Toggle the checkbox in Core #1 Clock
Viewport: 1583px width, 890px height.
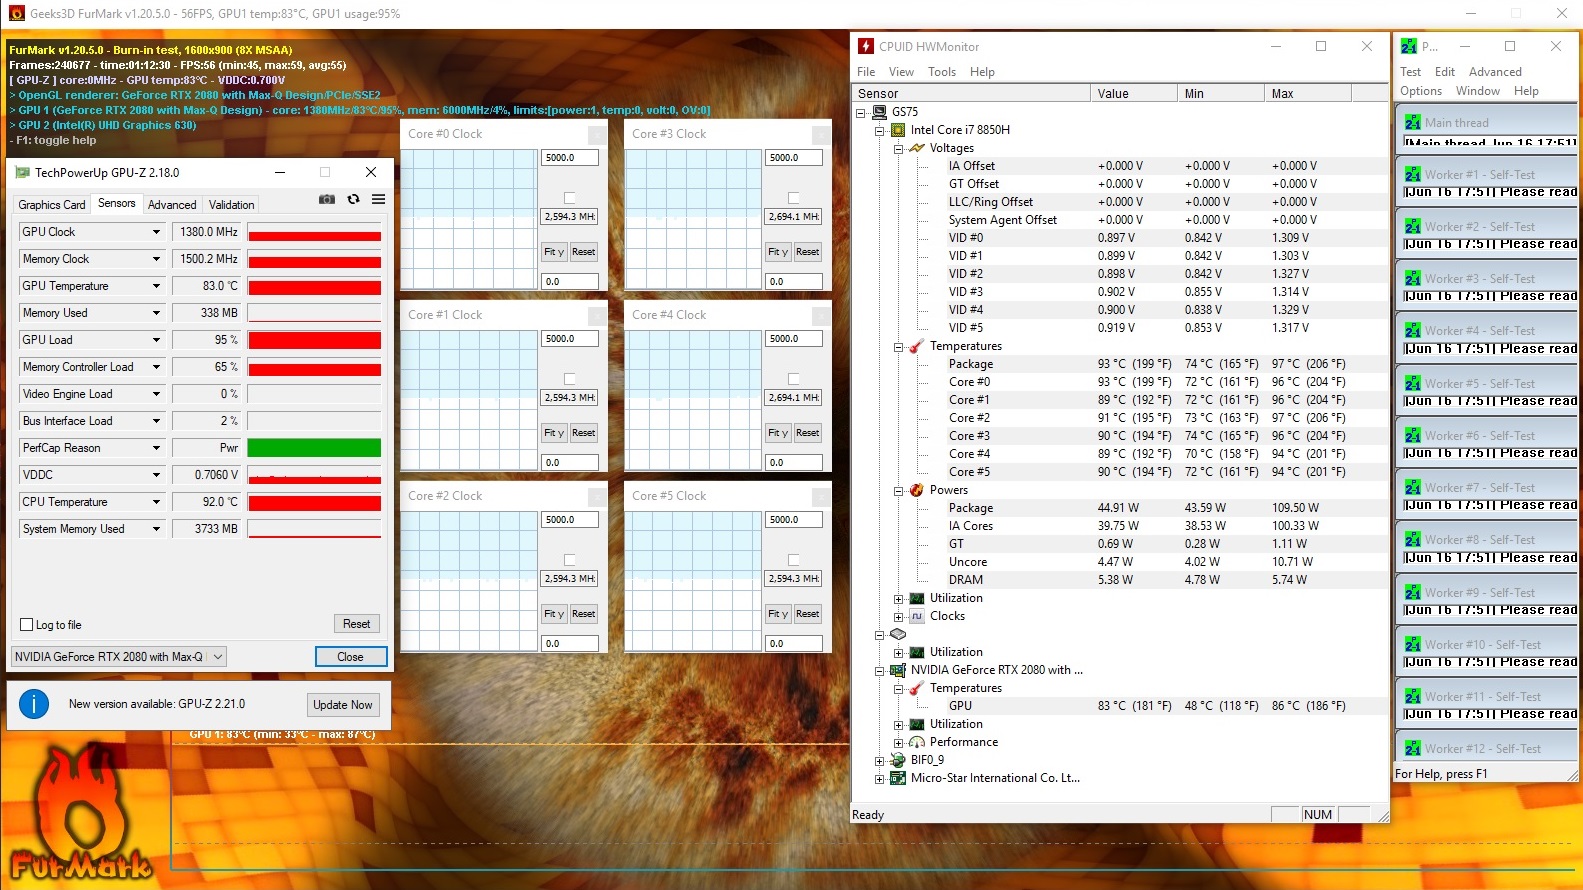(569, 379)
